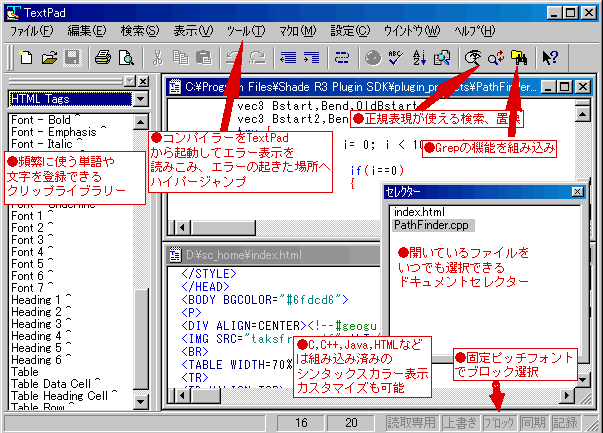Select index.html in the selector window

pyautogui.click(x=419, y=212)
